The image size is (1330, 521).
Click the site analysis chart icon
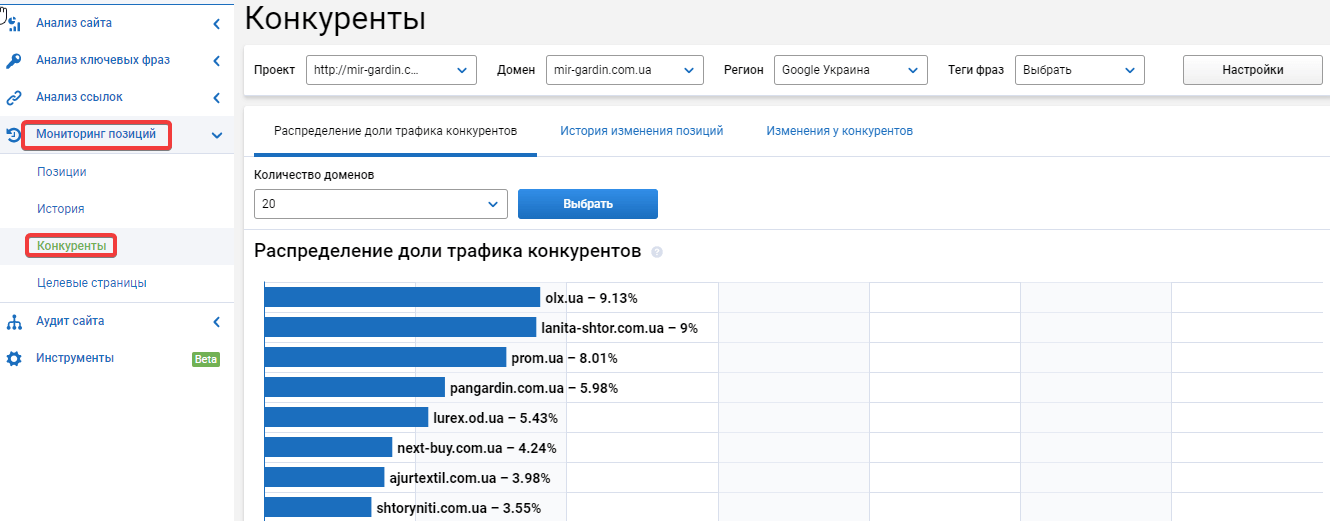click(14, 23)
